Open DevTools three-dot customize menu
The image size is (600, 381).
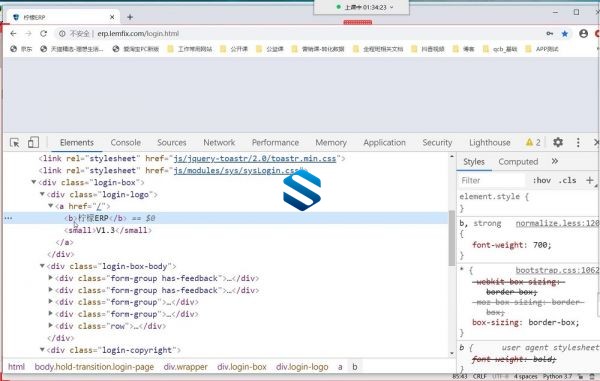(578, 142)
